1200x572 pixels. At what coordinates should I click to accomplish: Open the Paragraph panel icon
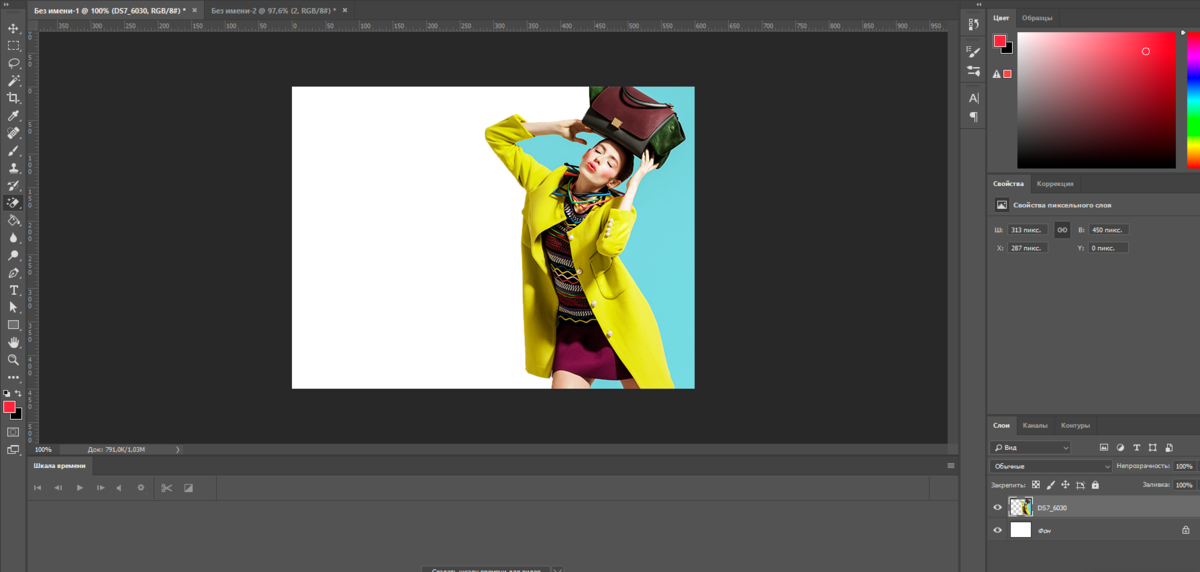pyautogui.click(x=973, y=117)
